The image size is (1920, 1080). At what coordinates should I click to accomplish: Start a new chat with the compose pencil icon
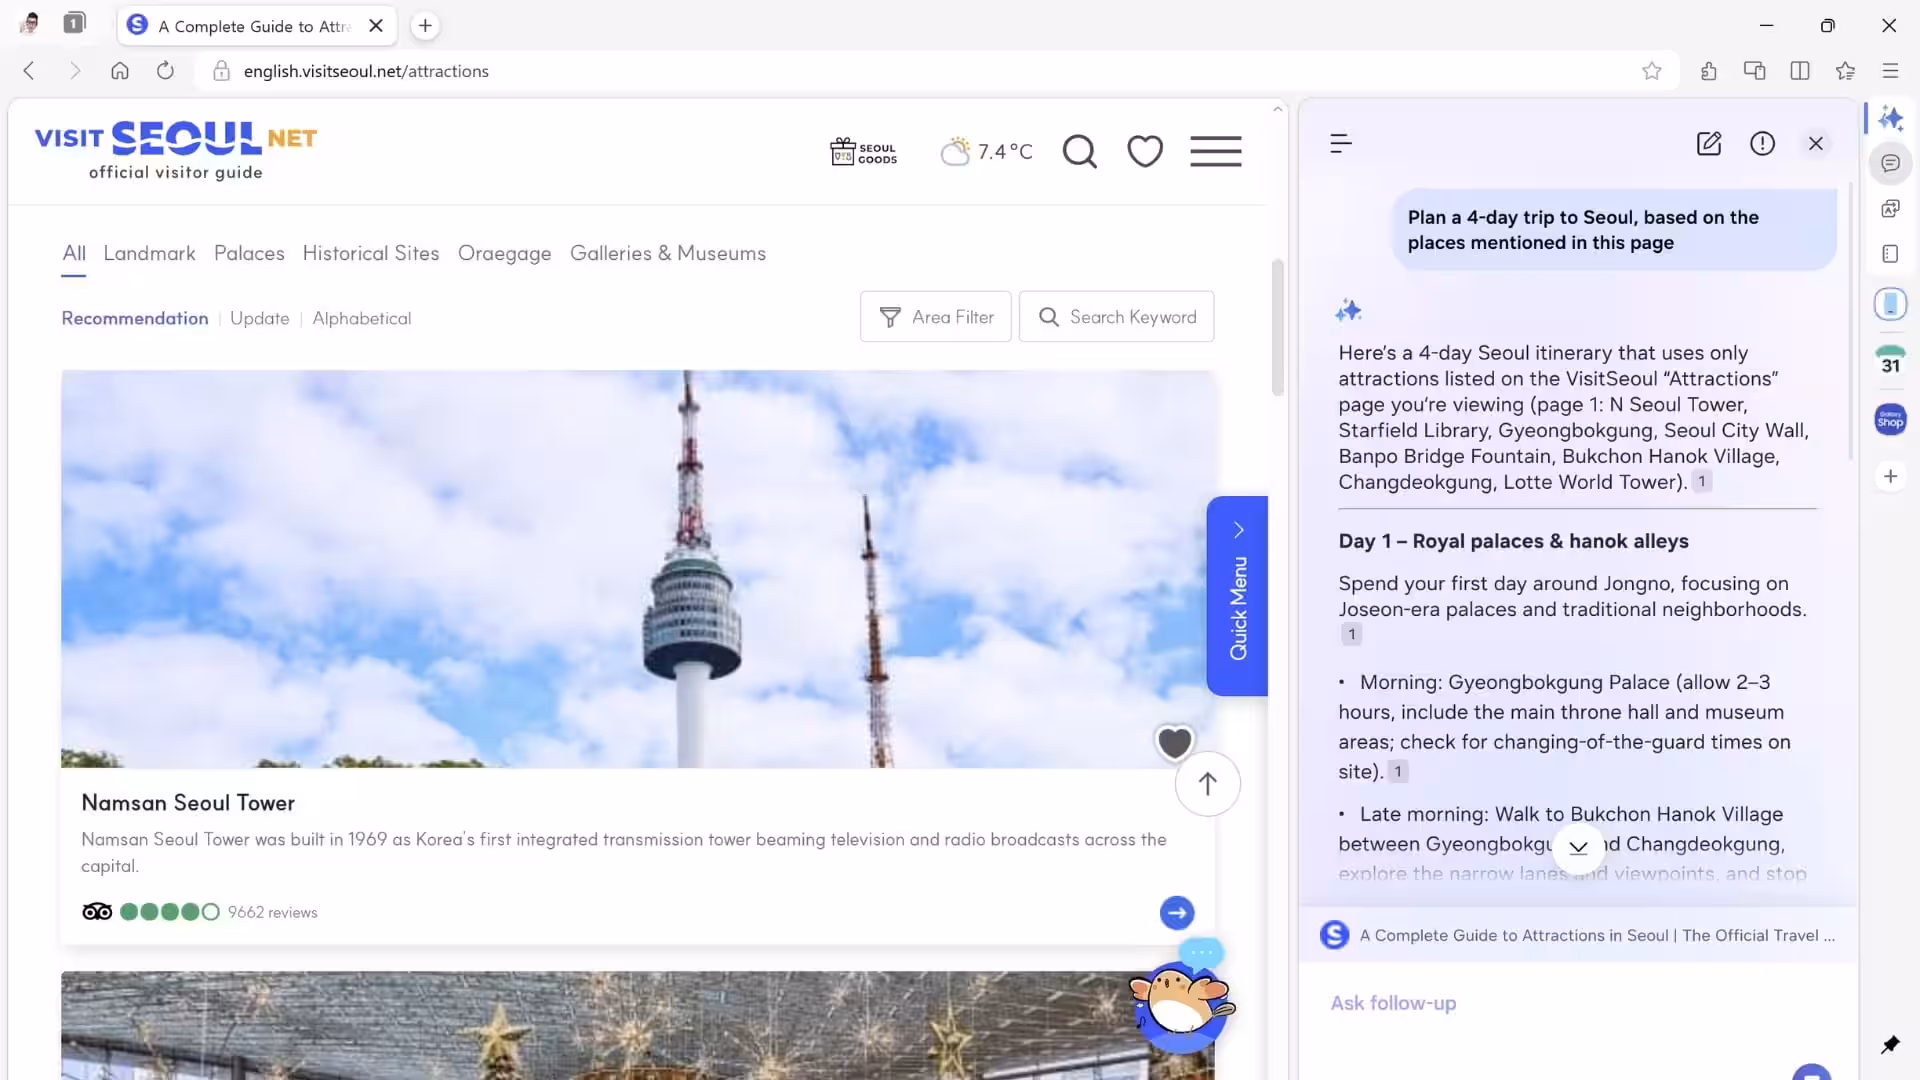(x=1709, y=144)
